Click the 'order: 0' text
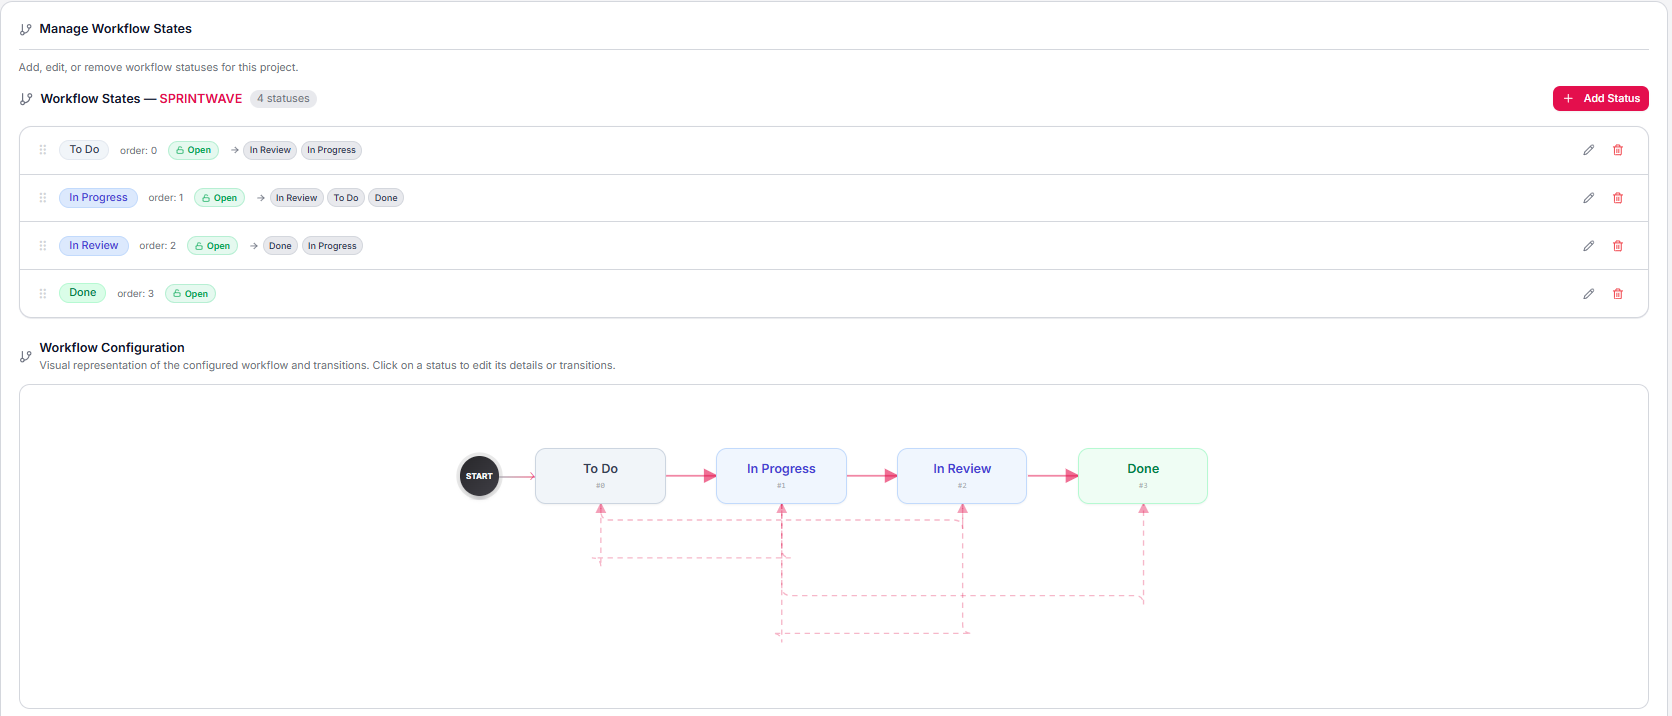Viewport: 1672px width, 716px height. 138,151
